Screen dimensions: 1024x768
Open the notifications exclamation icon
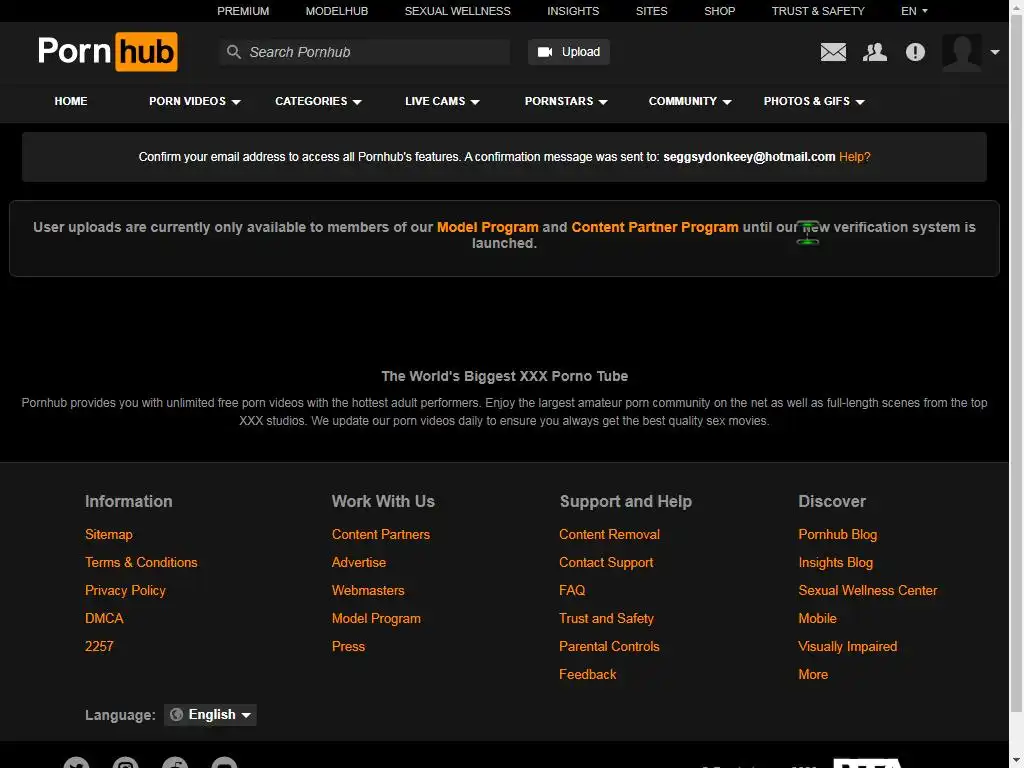click(915, 52)
